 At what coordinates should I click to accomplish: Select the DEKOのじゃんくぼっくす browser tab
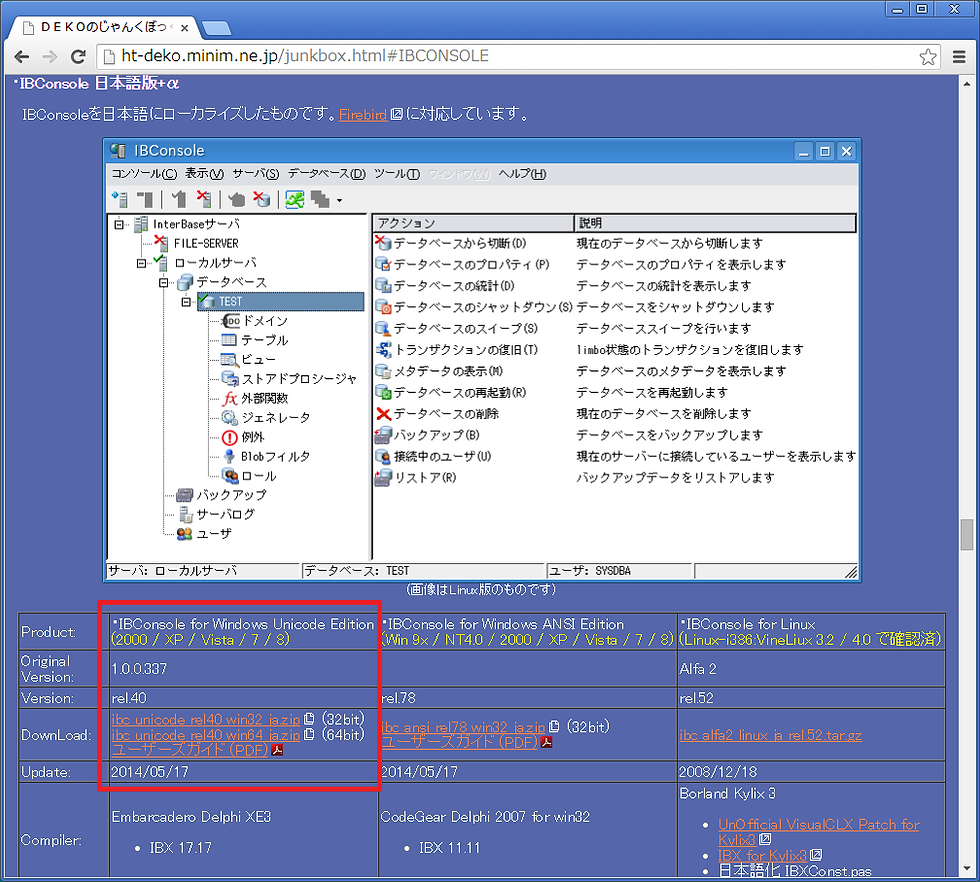[105, 27]
